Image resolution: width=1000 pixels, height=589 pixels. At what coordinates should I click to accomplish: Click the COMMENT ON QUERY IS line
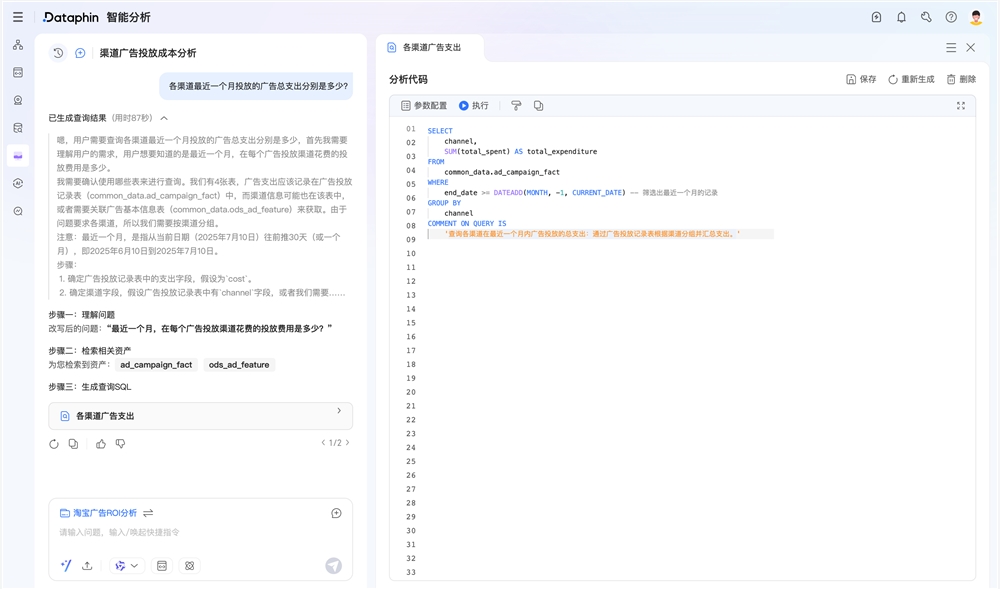467,224
